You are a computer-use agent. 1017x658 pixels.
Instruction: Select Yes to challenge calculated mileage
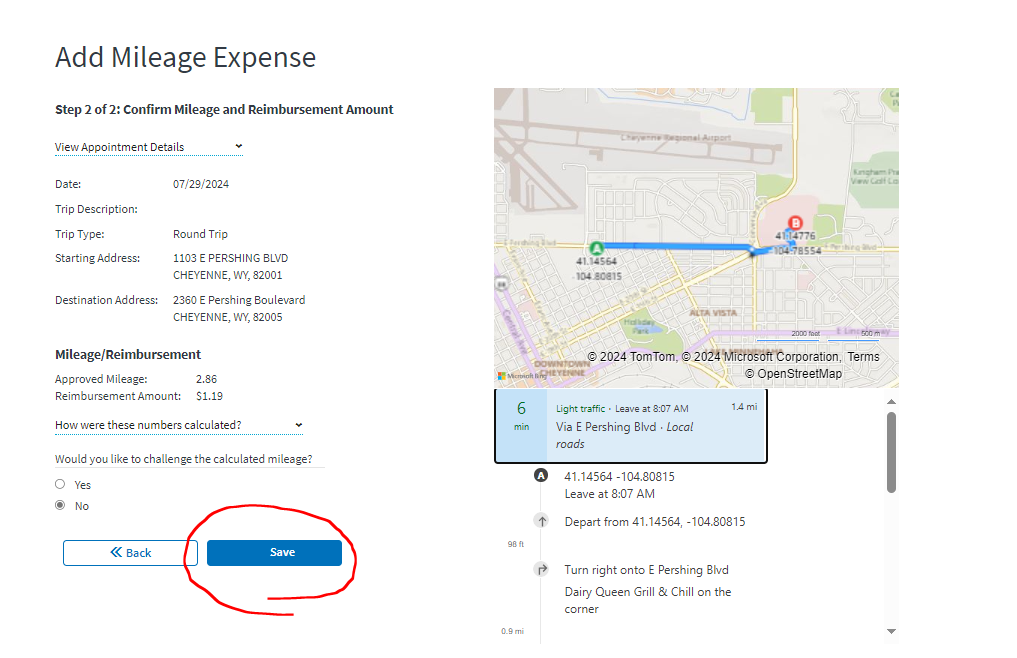tap(61, 484)
